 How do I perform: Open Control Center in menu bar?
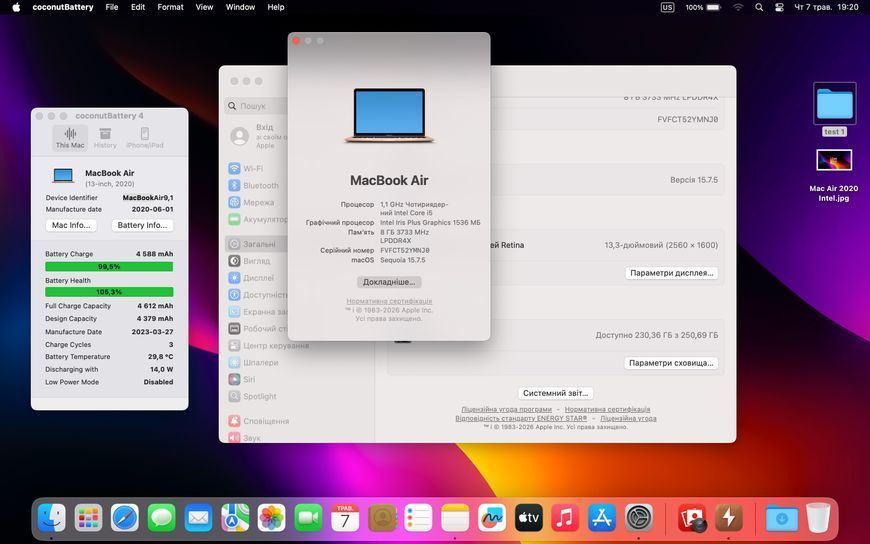pos(779,7)
